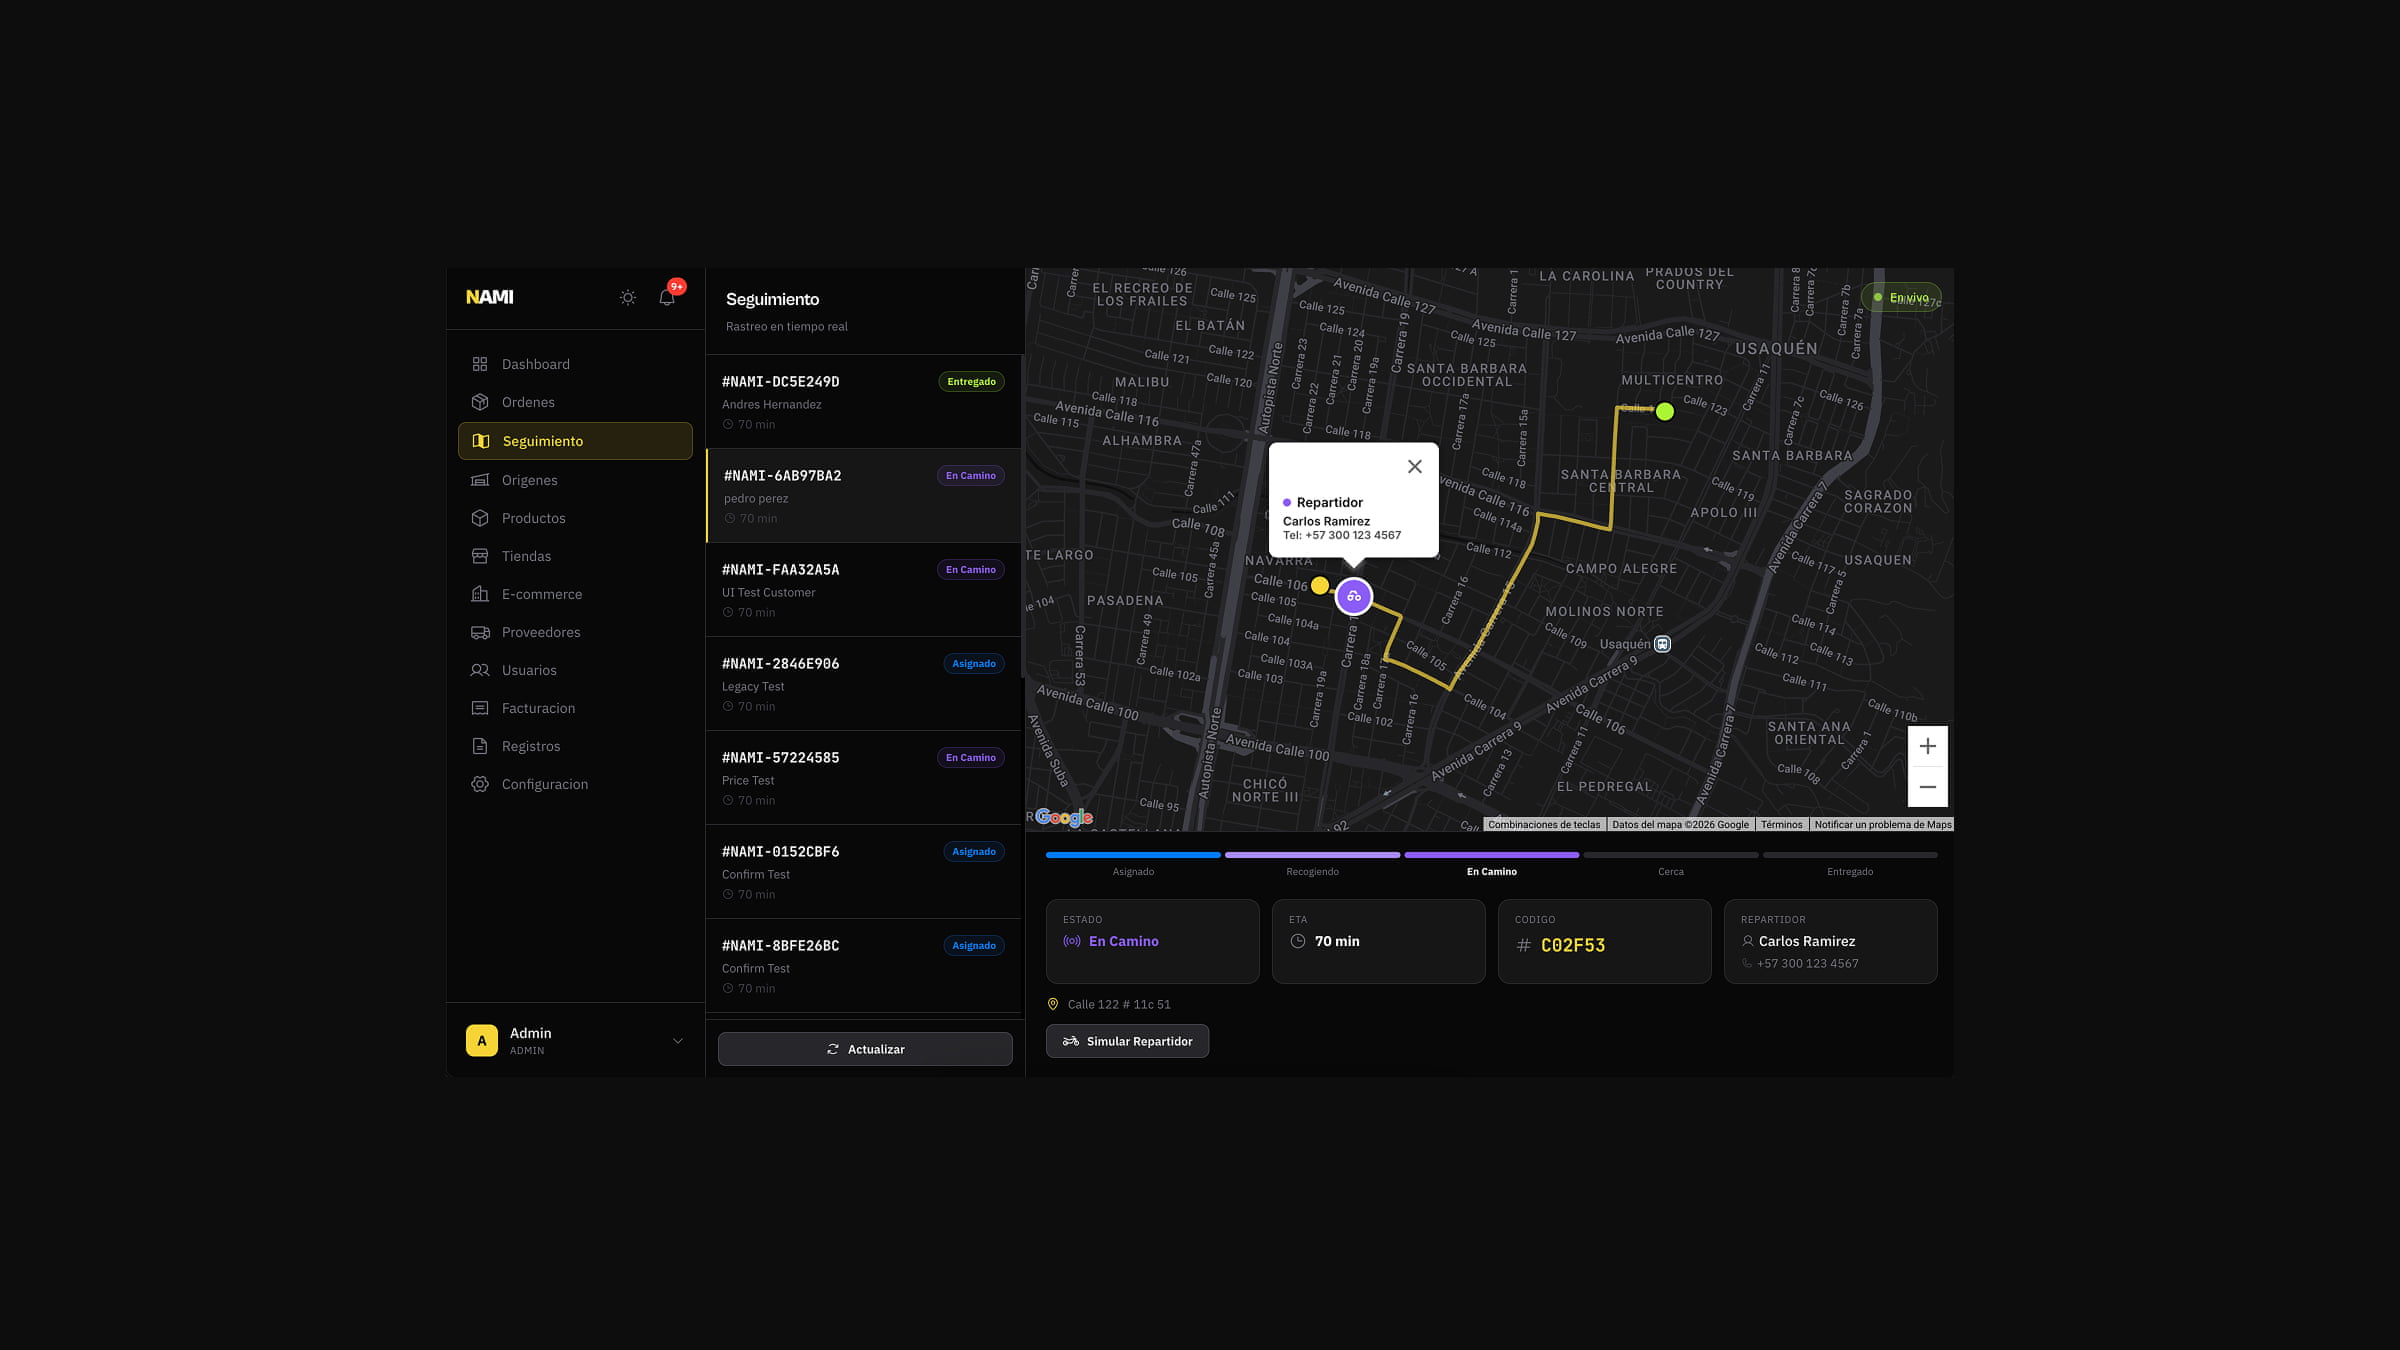This screenshot has width=2400, height=1350.
Task: Zoom out the map with minus
Action: pos(1927,787)
